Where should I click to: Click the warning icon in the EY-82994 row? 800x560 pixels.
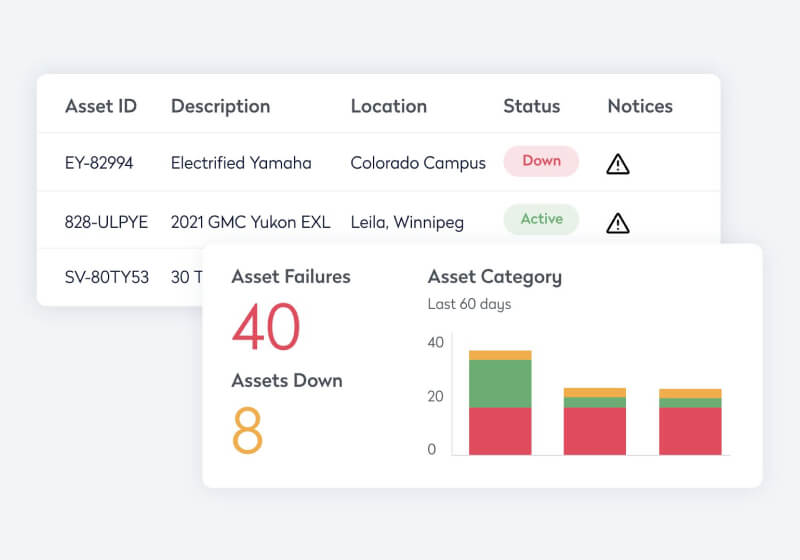pos(618,164)
